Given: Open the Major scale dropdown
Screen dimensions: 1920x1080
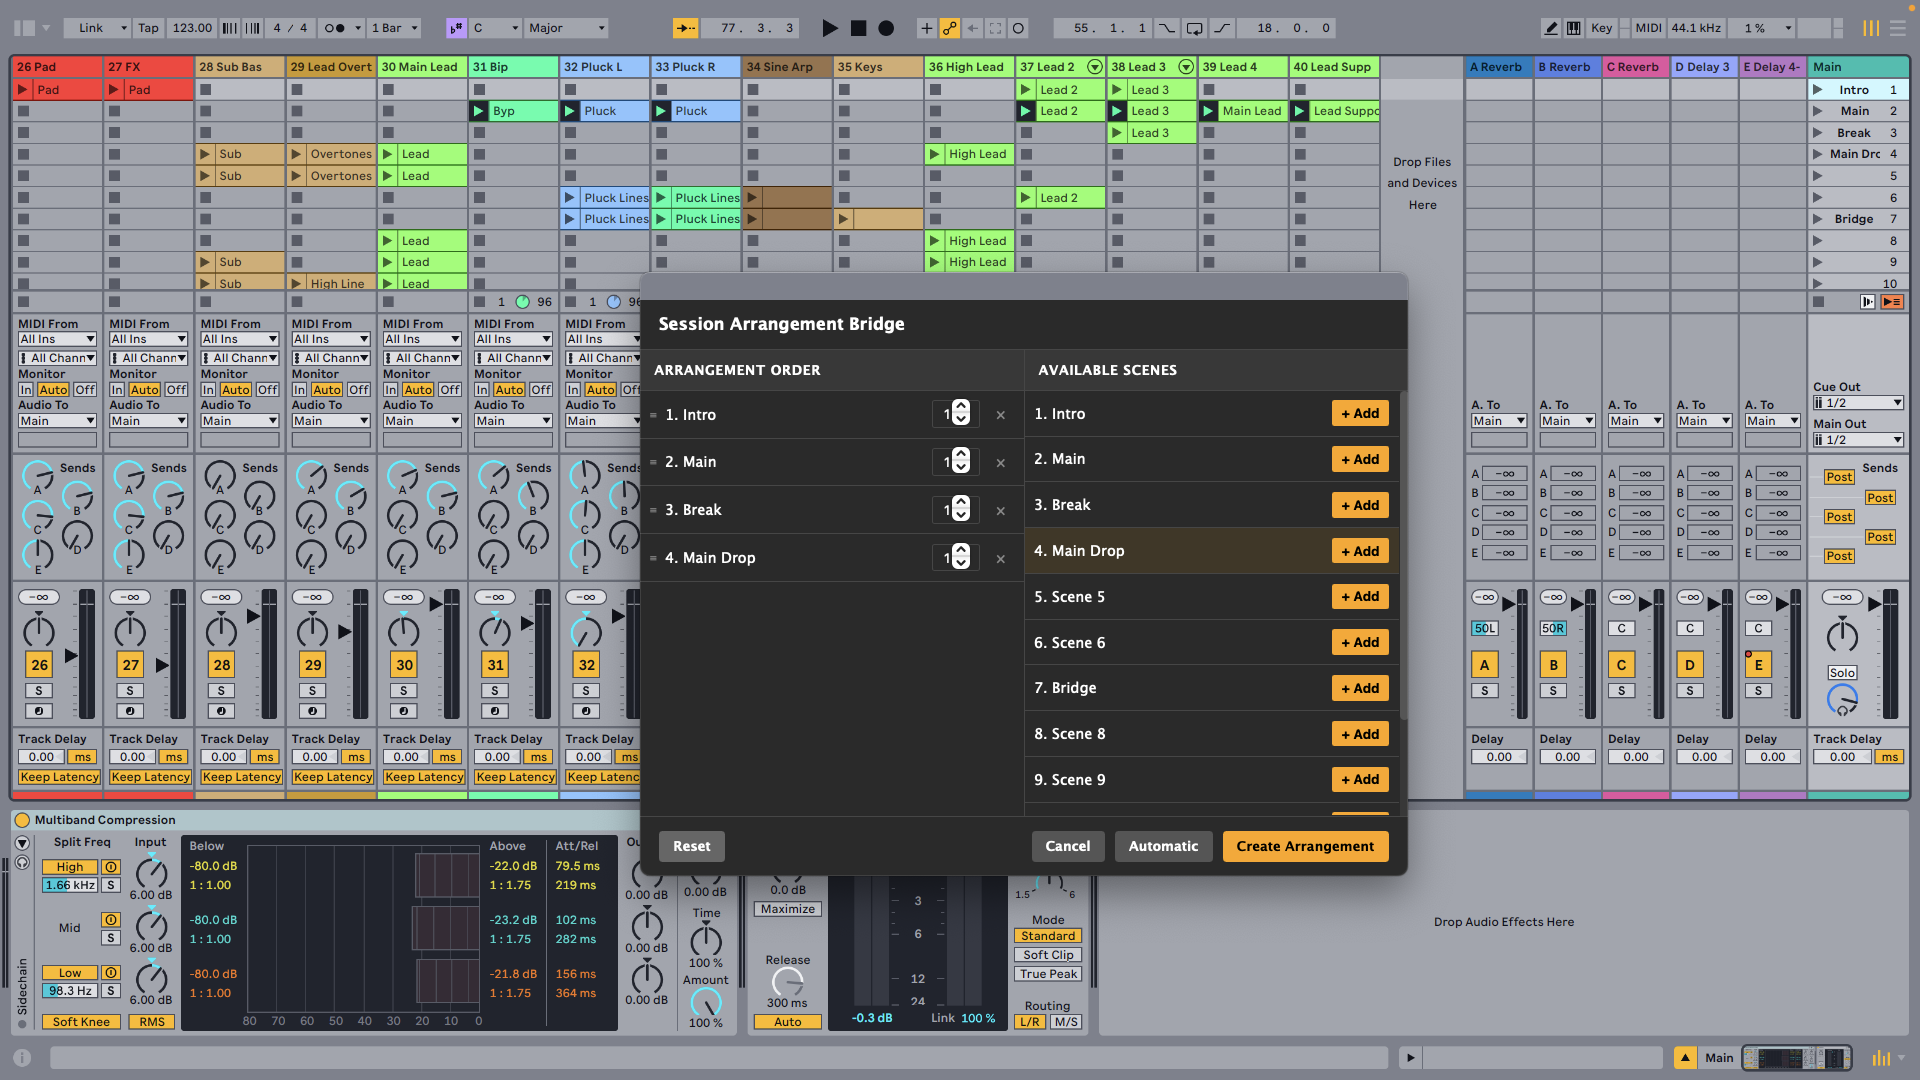Looking at the screenshot, I should tap(567, 28).
